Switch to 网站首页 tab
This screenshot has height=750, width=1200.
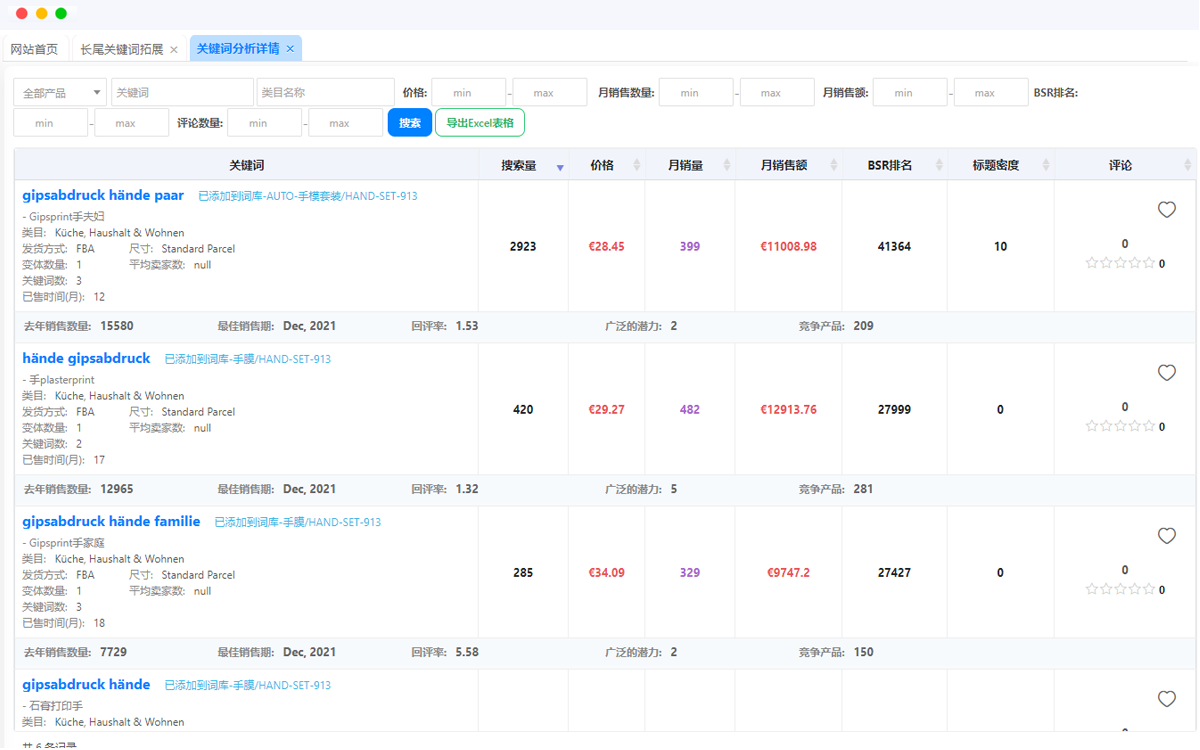(34, 49)
